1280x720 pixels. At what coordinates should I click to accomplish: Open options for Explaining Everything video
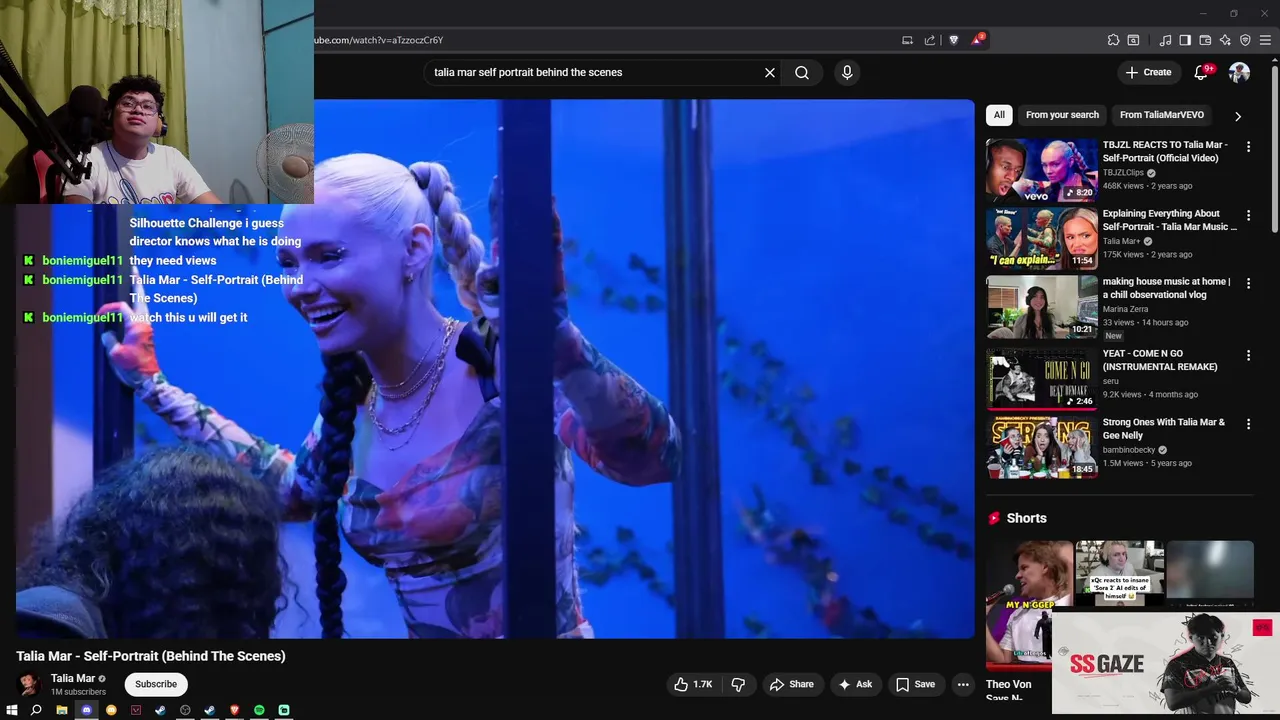click(x=1248, y=215)
